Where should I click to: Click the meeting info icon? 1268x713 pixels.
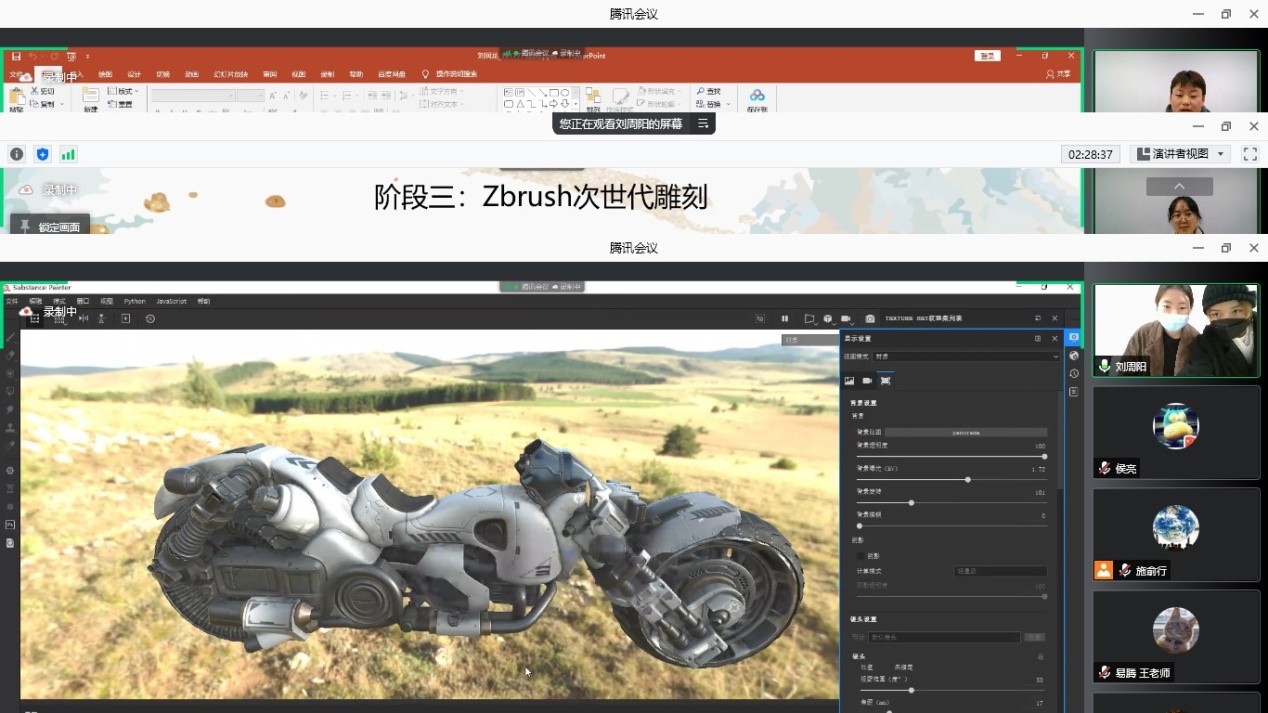16,154
